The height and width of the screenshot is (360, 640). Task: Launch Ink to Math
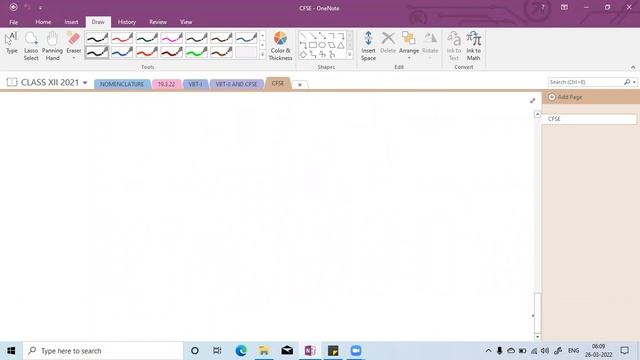473,46
